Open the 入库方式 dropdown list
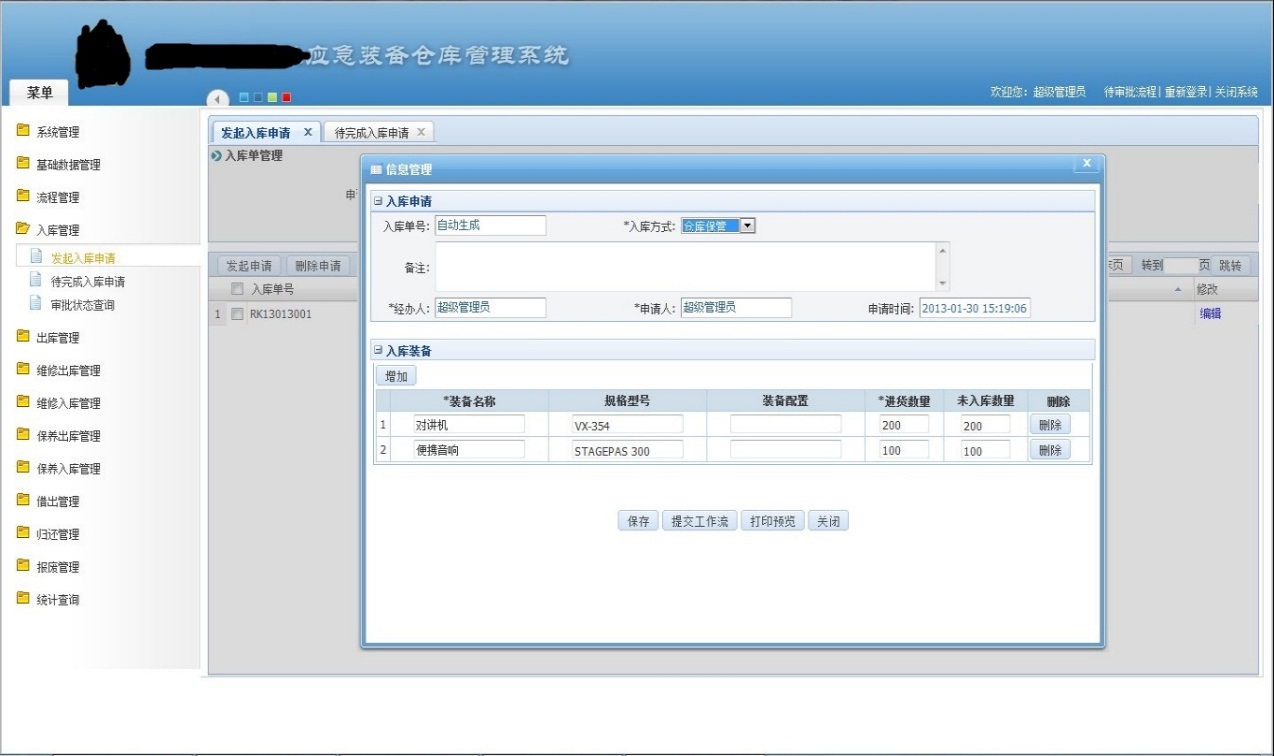This screenshot has height=756, width=1274. pos(747,226)
